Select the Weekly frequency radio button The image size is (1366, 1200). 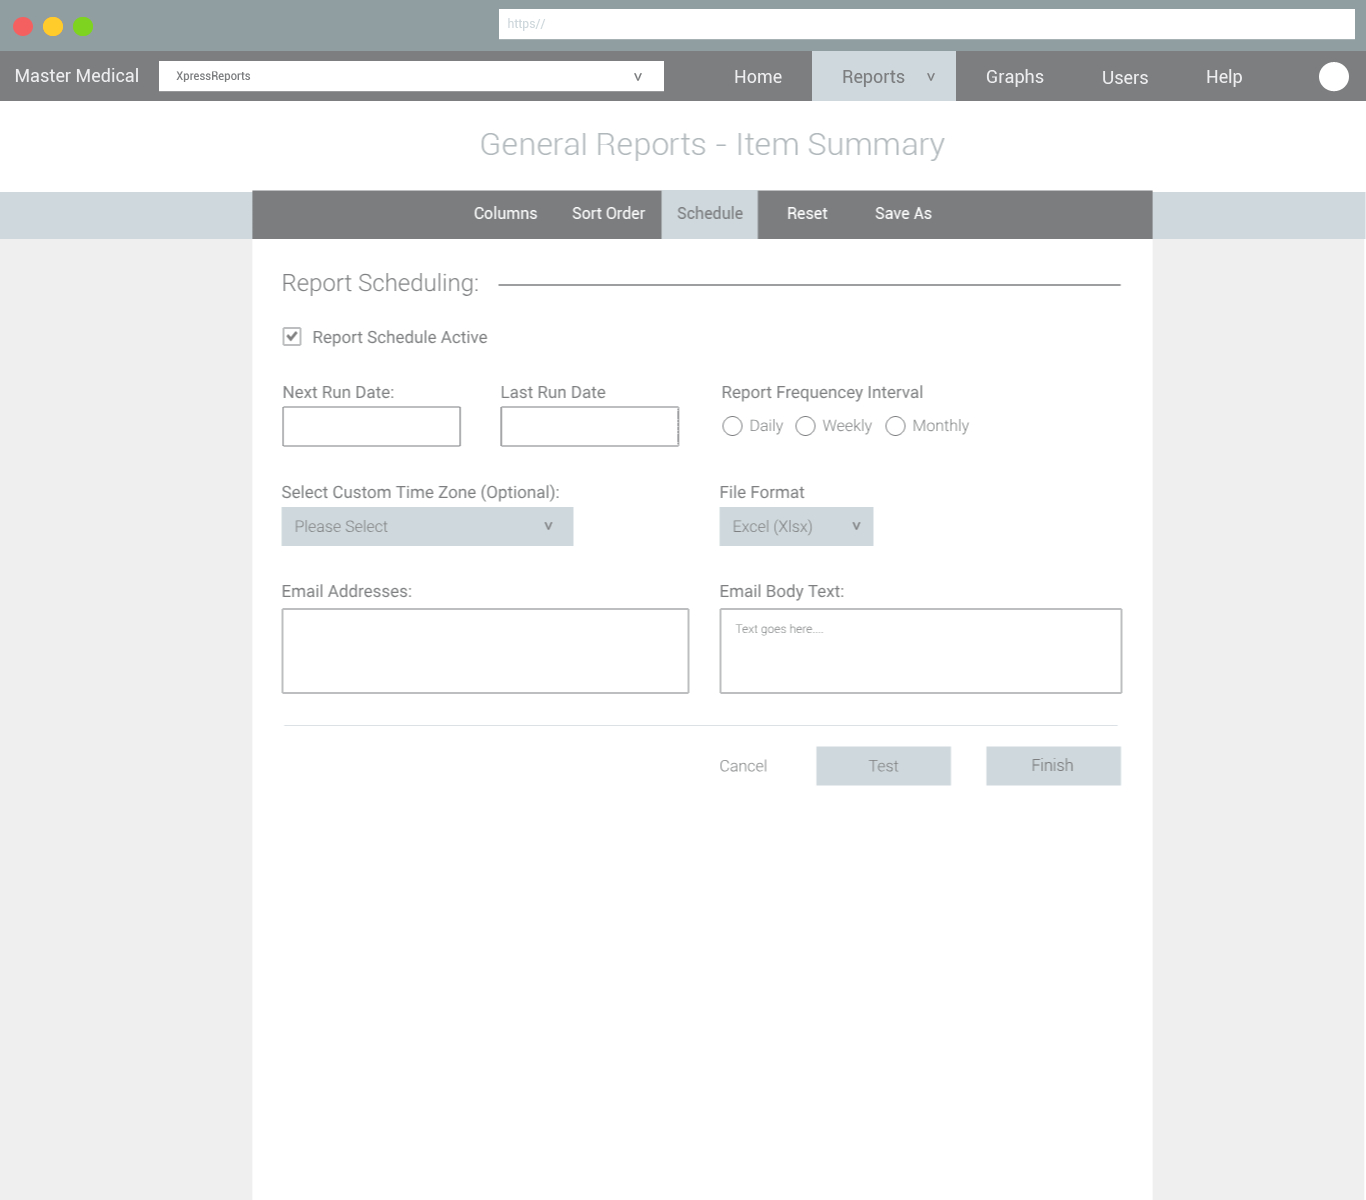(805, 426)
